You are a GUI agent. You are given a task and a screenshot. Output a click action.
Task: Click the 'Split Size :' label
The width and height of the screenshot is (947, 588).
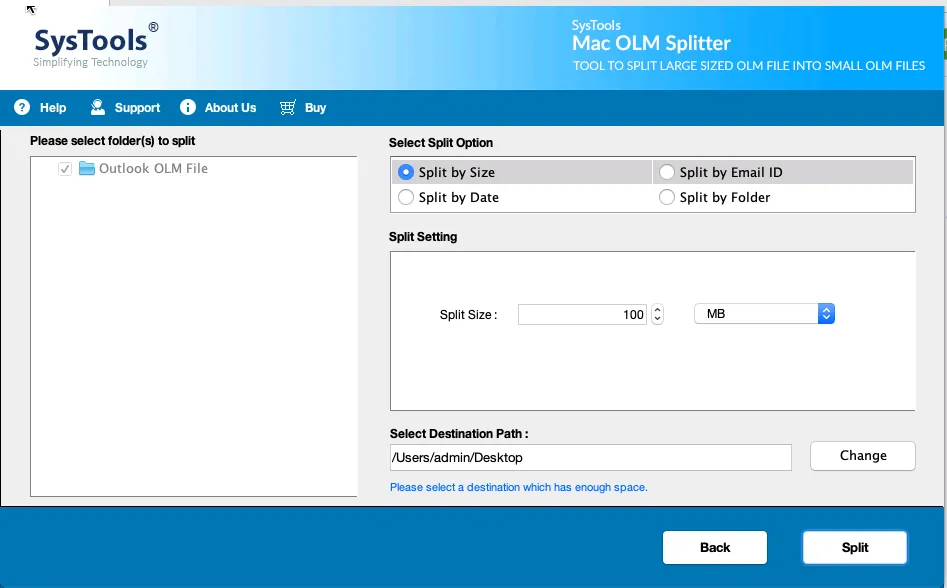tap(468, 315)
